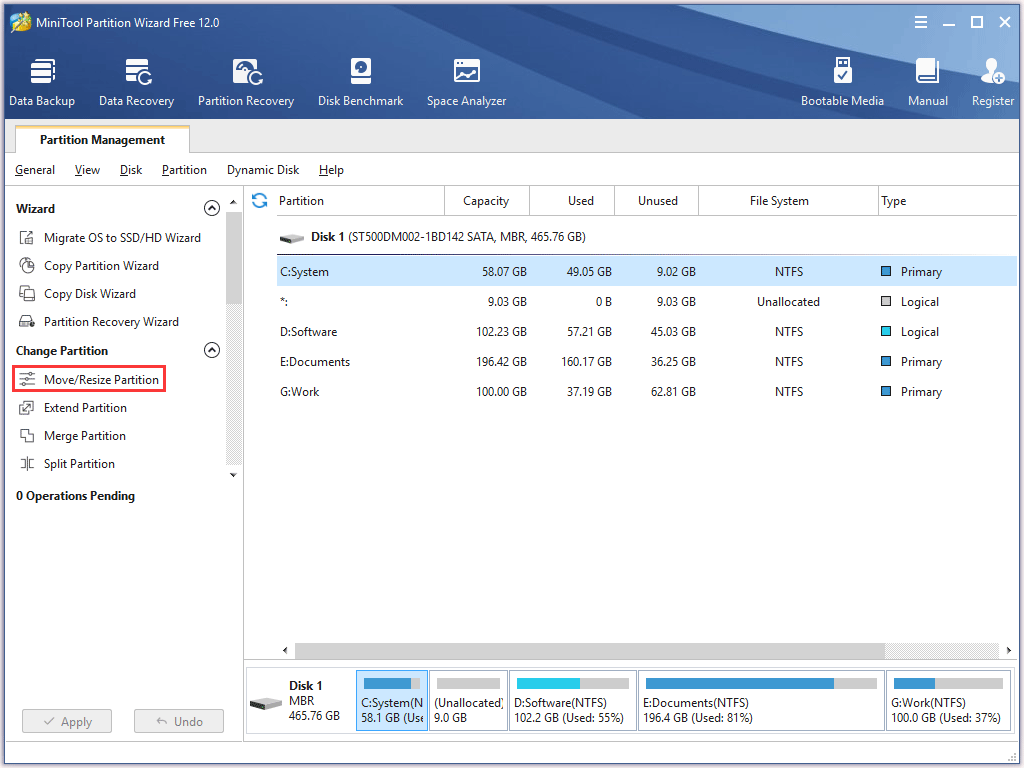Click the horizontal scrollbar left arrow

[285, 650]
